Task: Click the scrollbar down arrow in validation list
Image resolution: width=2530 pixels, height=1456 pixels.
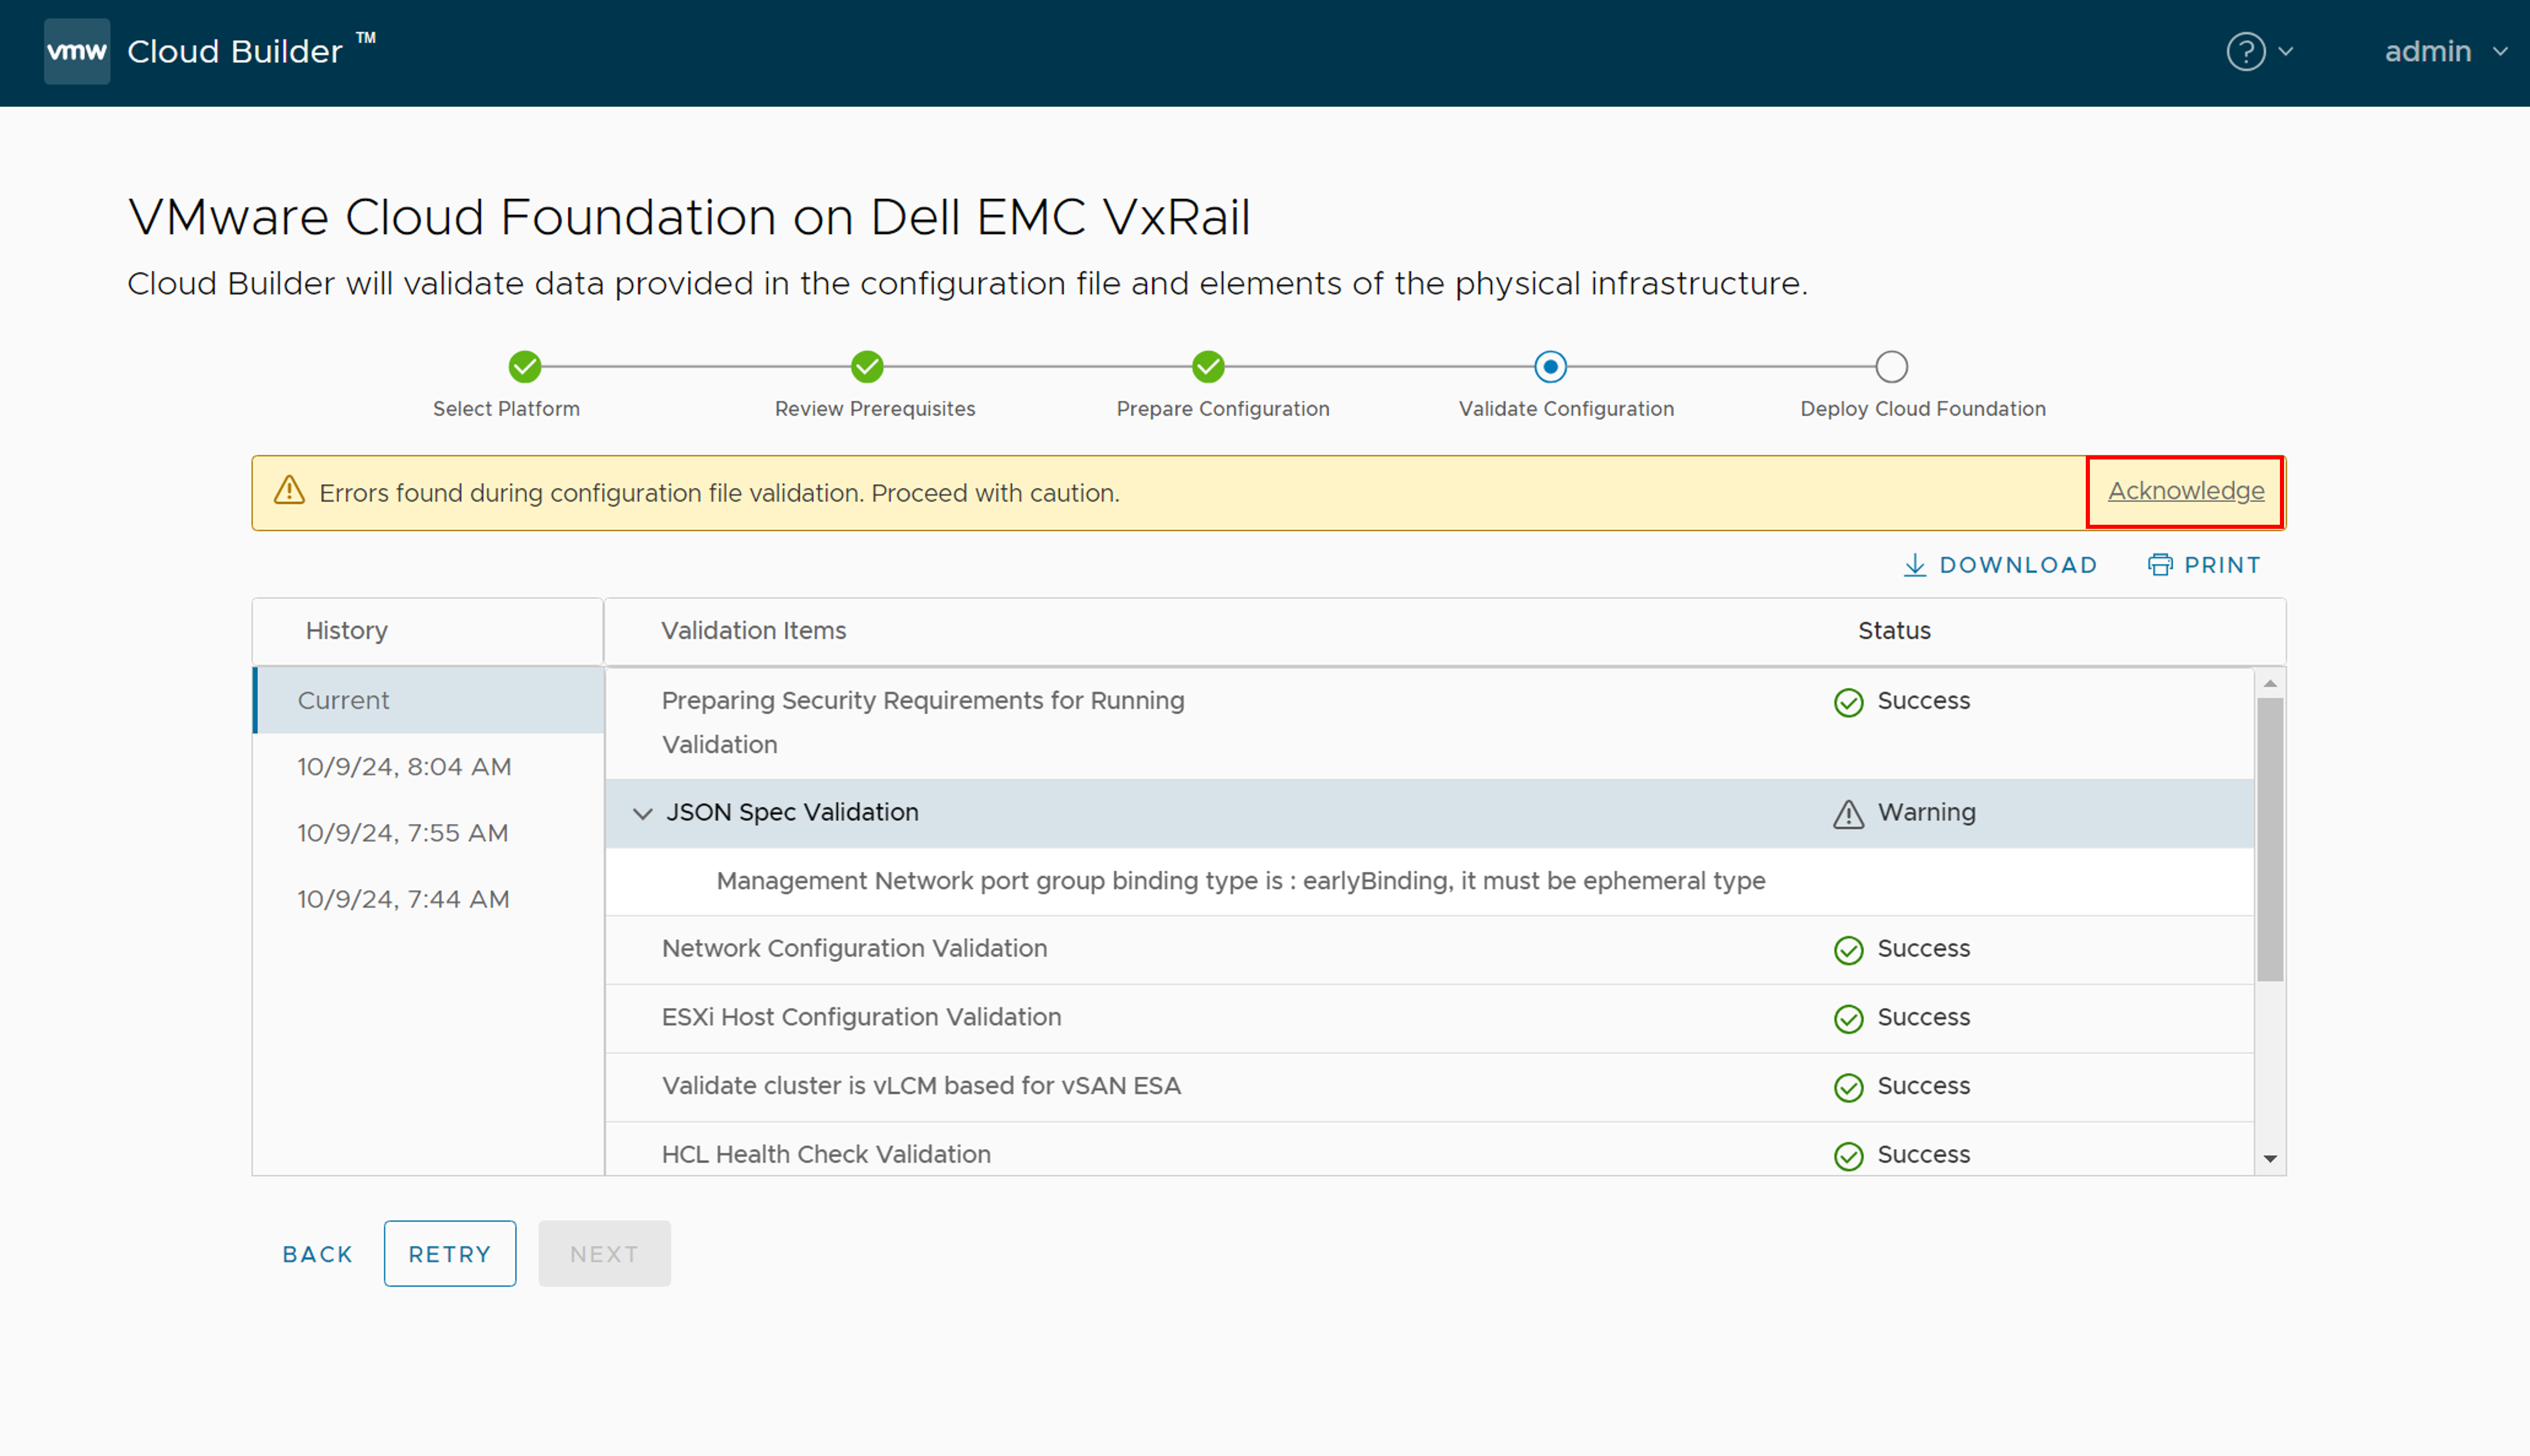Action: click(2270, 1158)
